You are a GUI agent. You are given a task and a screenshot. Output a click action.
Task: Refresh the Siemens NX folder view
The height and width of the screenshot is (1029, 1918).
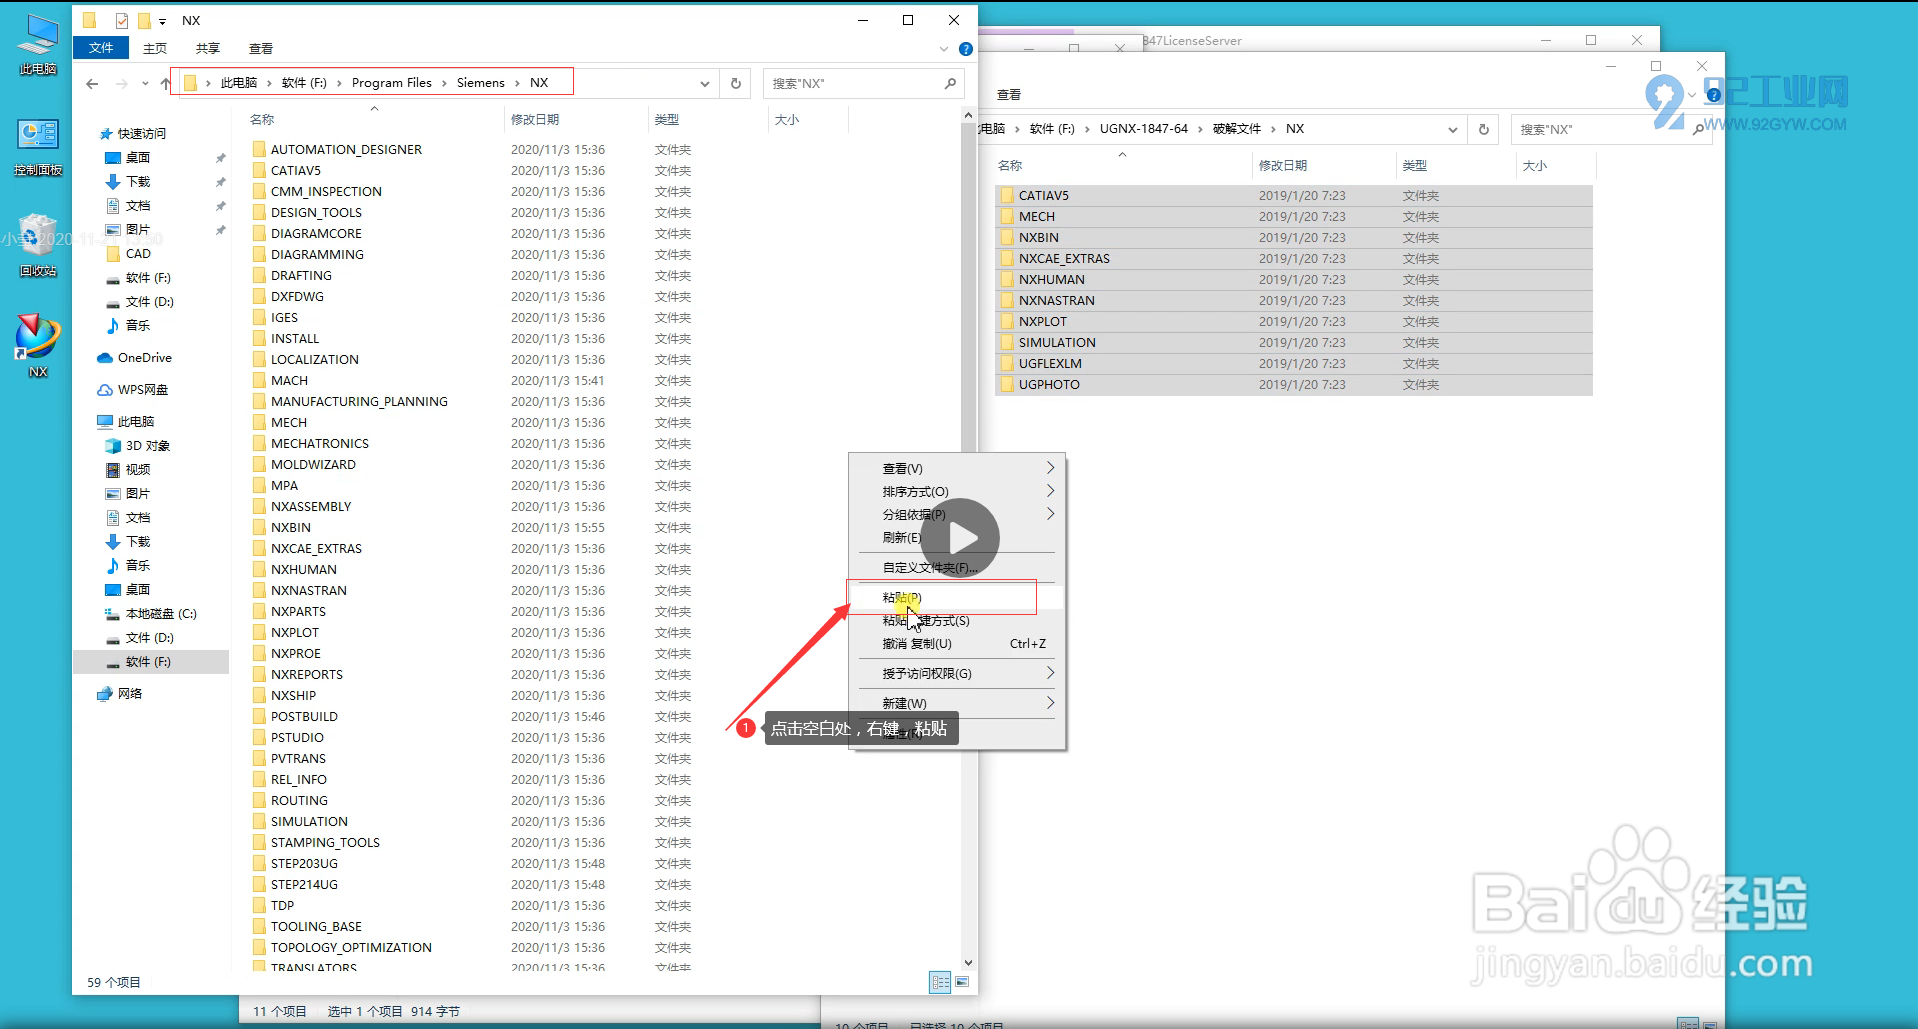[736, 83]
